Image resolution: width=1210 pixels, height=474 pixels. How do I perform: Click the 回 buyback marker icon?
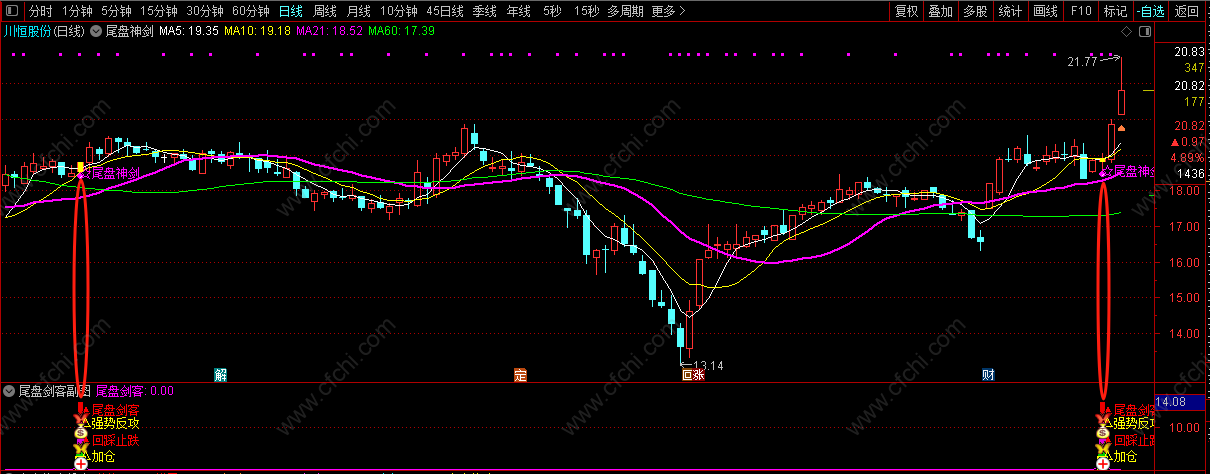686,375
